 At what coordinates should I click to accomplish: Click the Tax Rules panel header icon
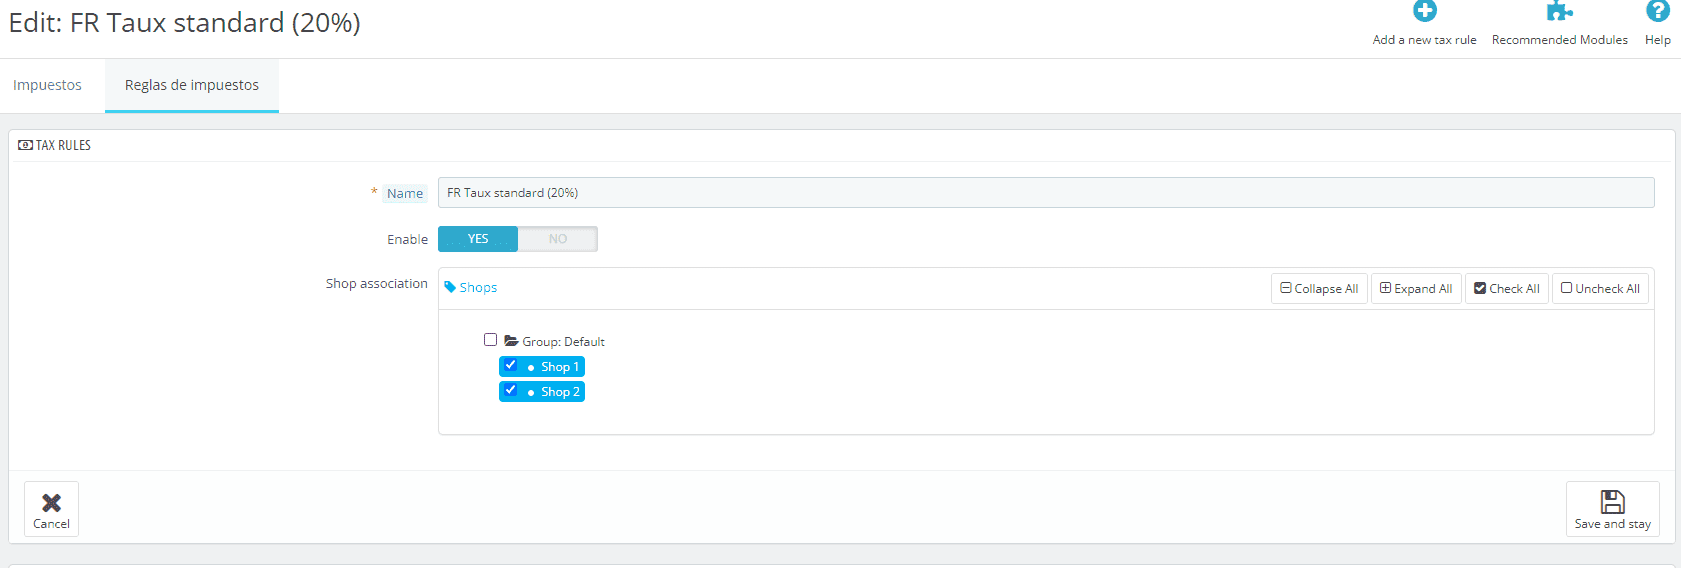pyautogui.click(x=25, y=145)
